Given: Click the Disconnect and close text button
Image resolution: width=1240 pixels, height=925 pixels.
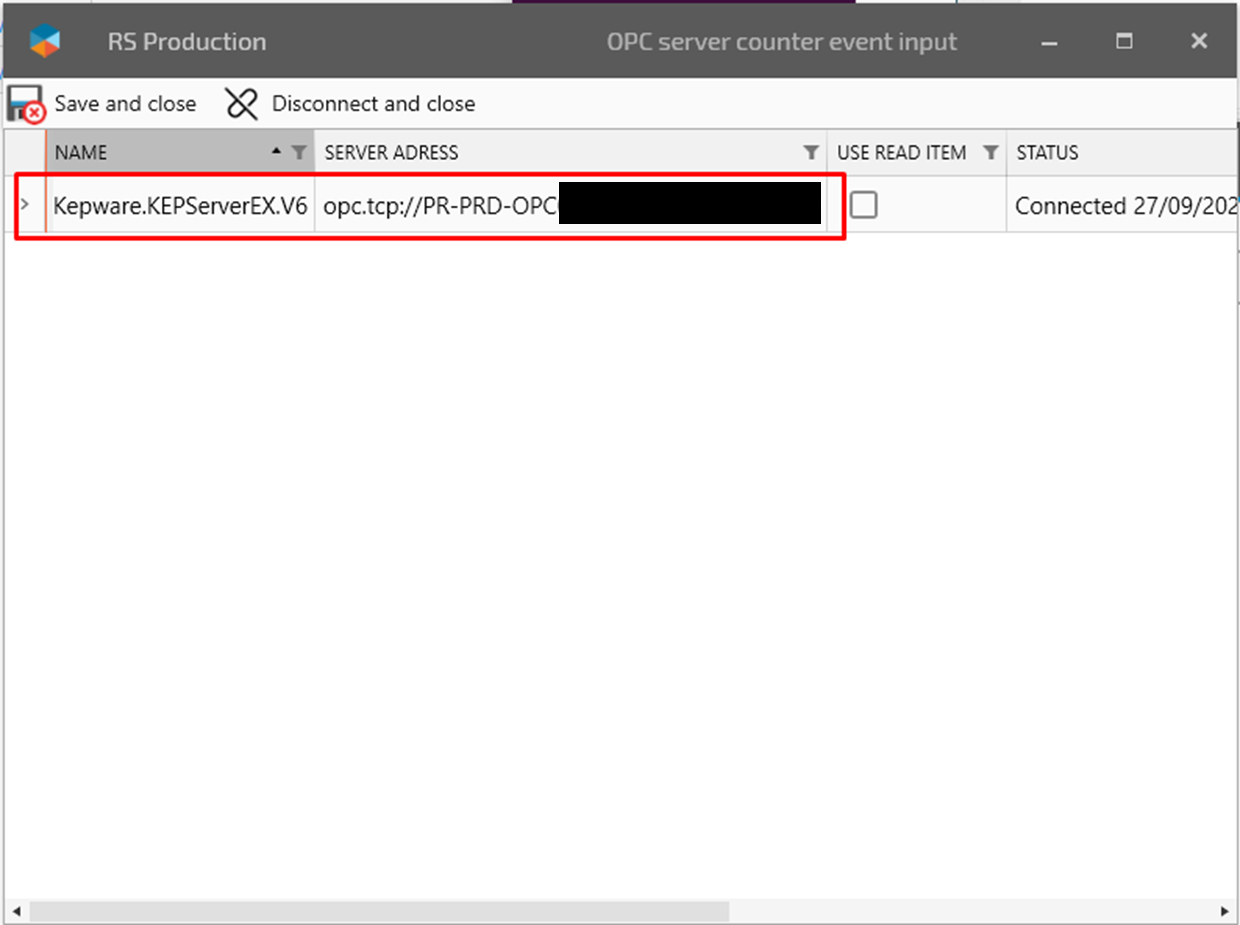Looking at the screenshot, I should [373, 104].
